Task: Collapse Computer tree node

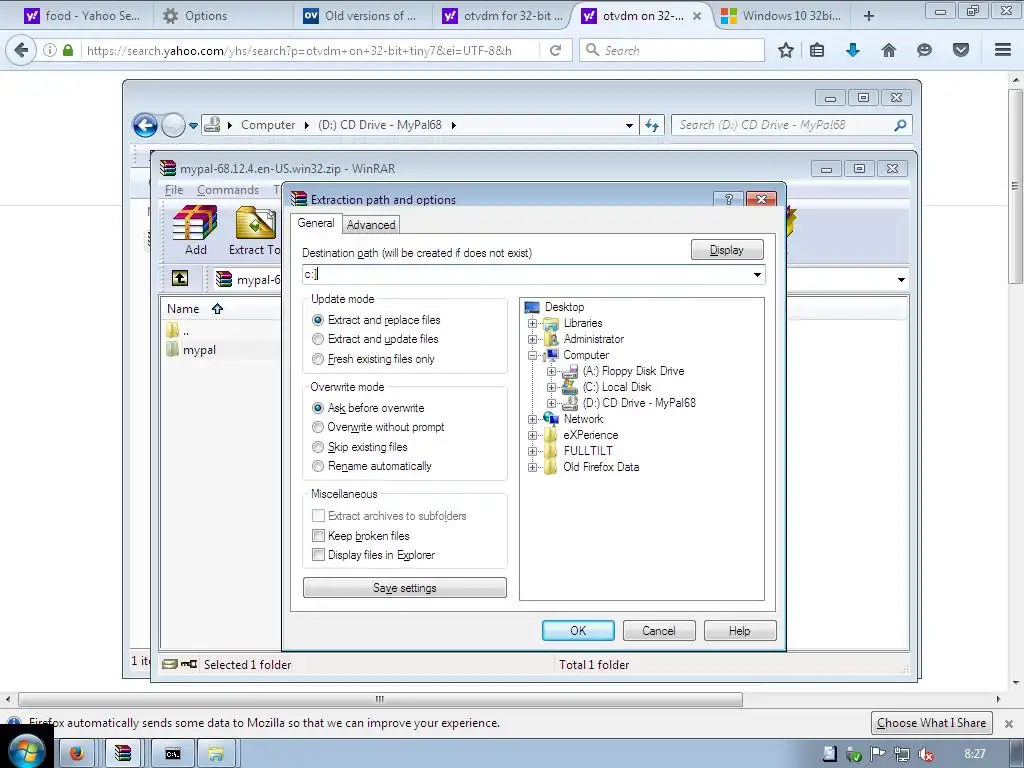Action: tap(532, 355)
